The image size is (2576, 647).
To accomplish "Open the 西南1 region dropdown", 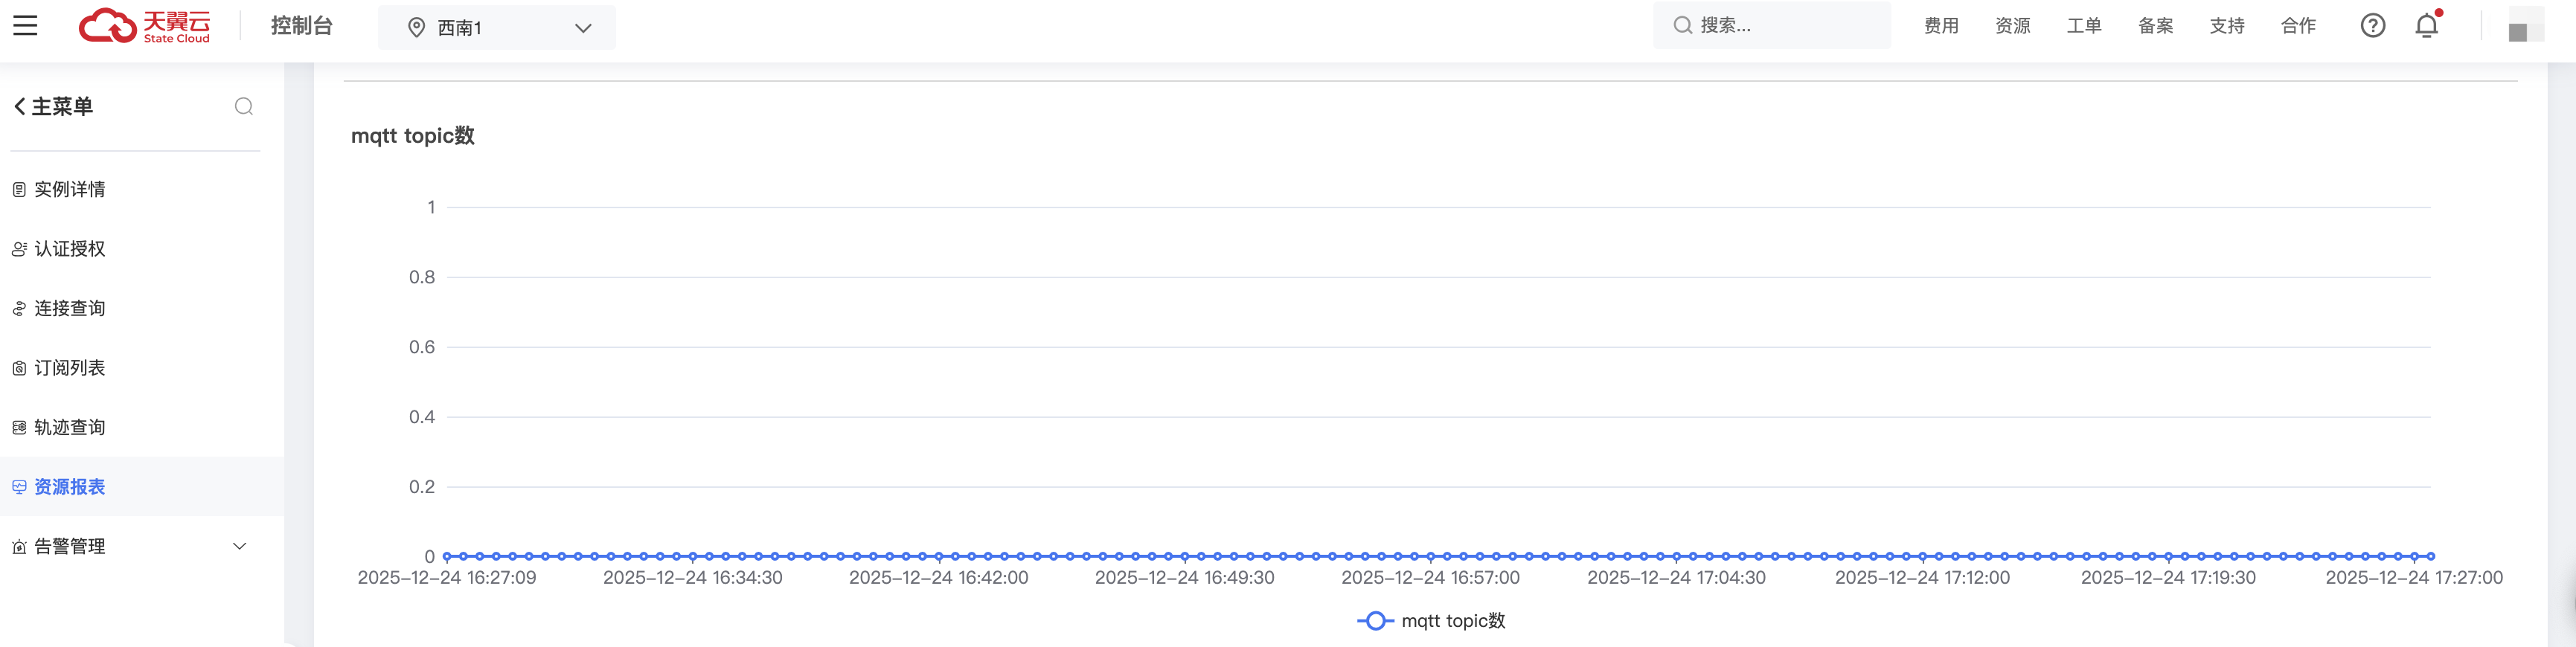I will (x=496, y=28).
